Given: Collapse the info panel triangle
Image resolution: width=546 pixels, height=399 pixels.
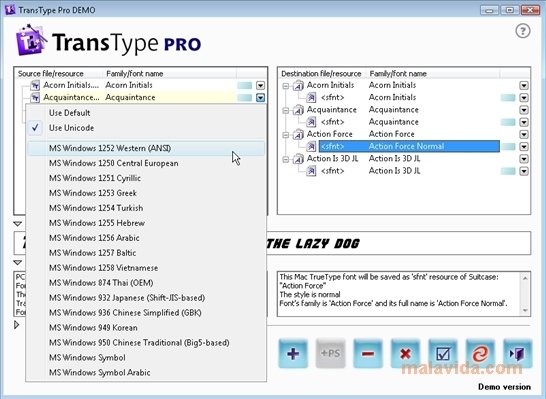Looking at the screenshot, I should [x=17, y=262].
